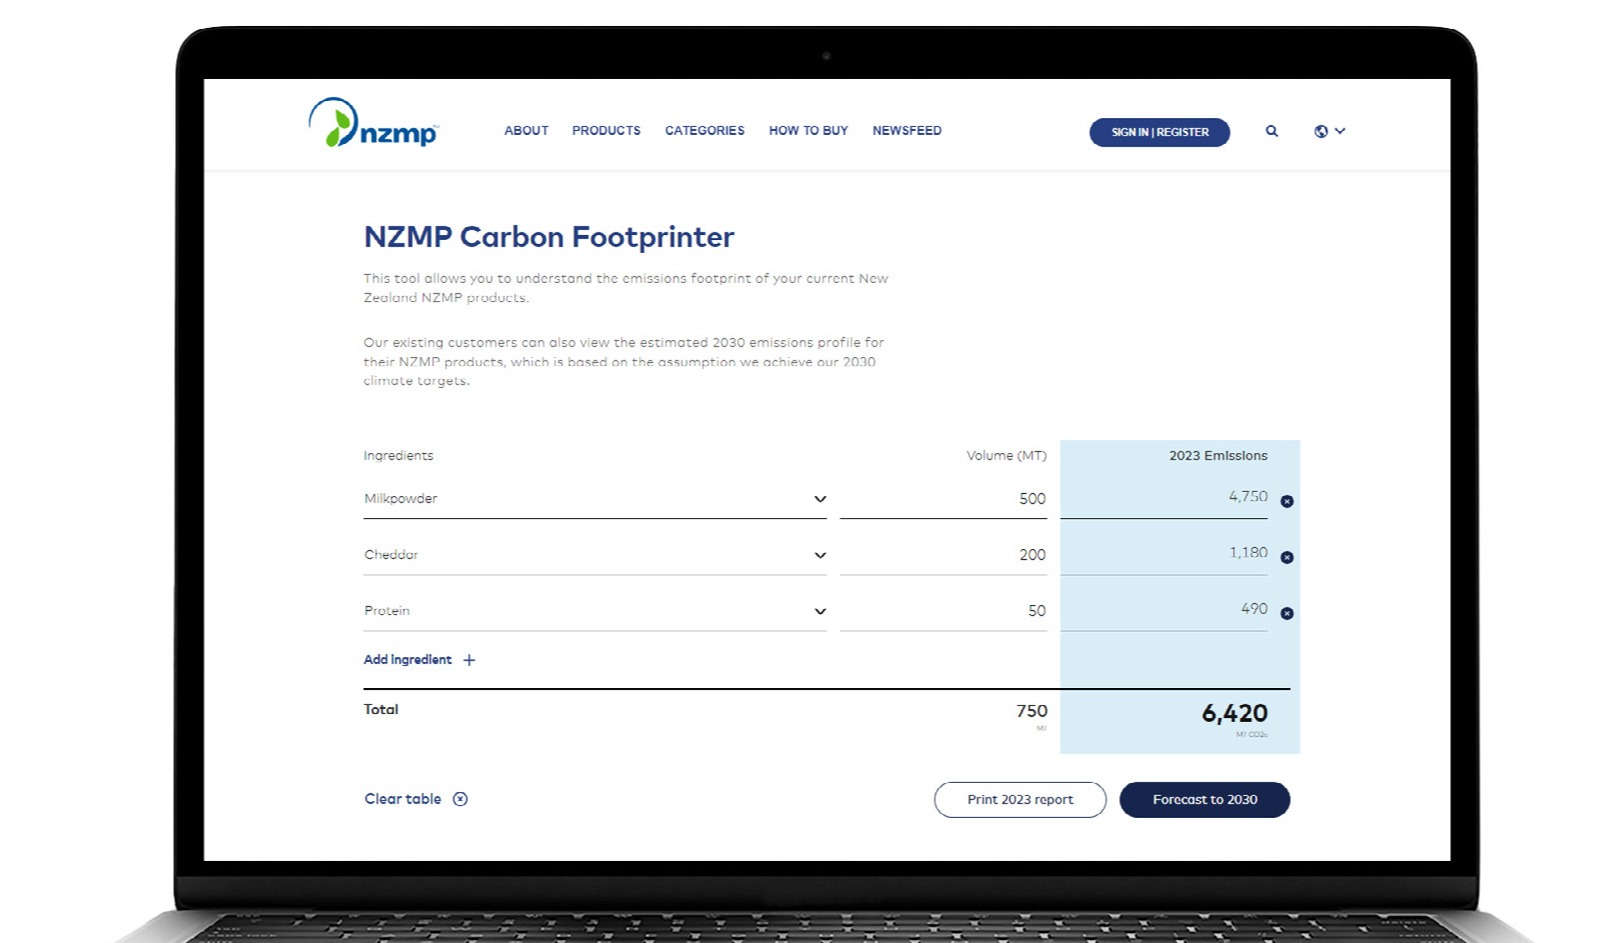This screenshot has width=1604, height=943.
Task: Open the globe language selector
Action: 1329,131
